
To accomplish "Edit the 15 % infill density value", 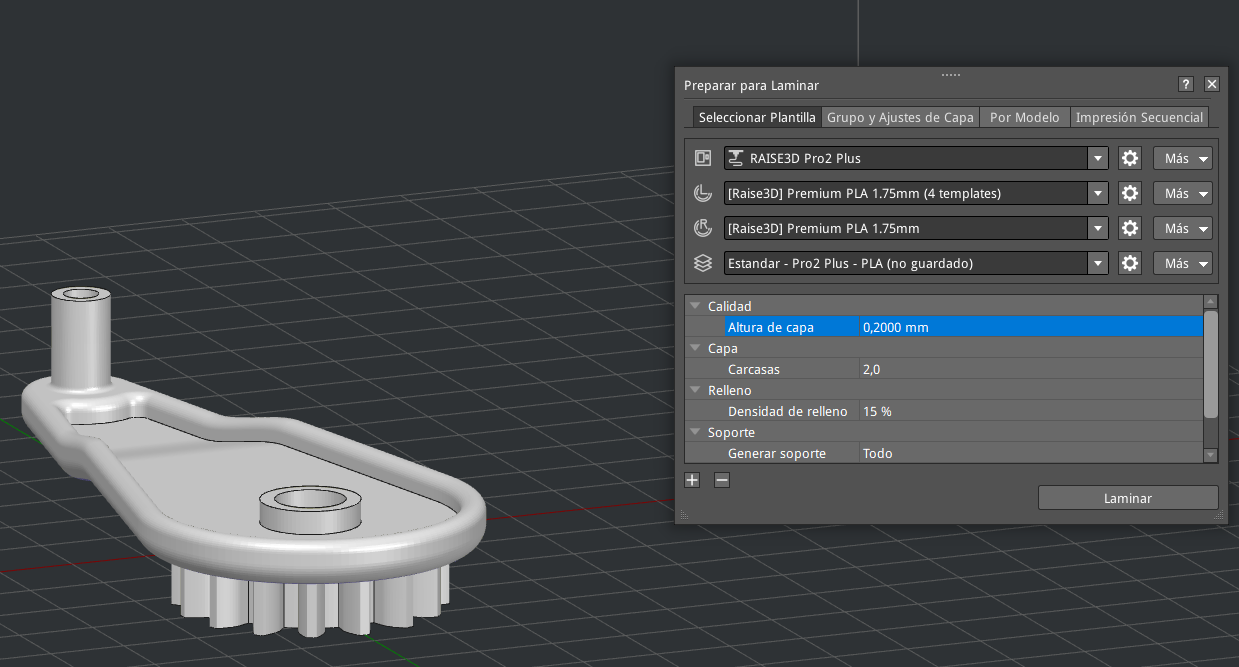I will click(1030, 411).
